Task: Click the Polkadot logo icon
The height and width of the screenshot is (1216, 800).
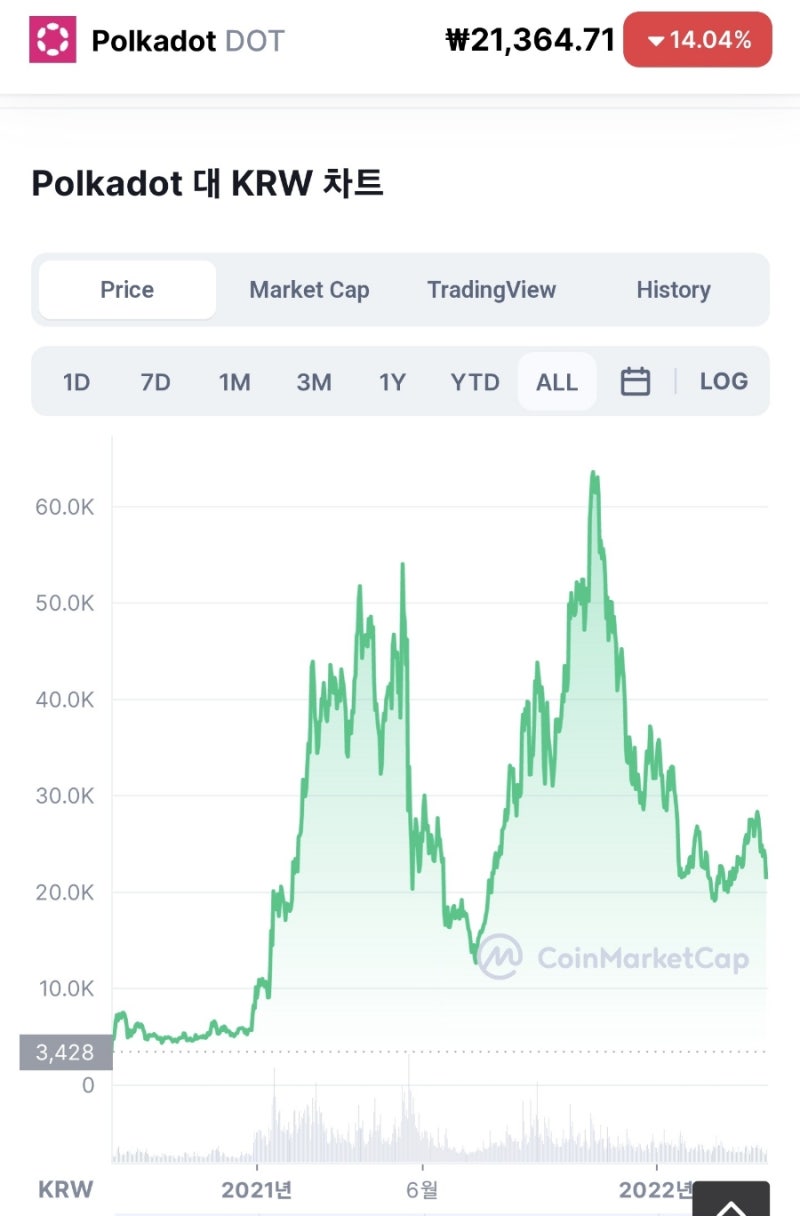Action: coord(52,40)
